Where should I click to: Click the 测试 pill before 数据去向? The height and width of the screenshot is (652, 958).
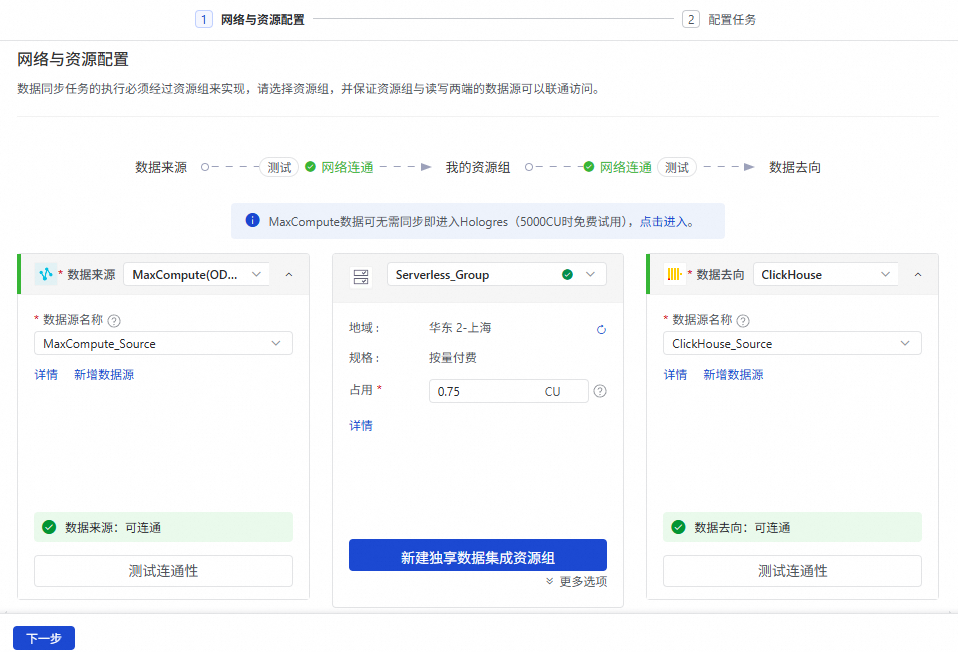click(x=677, y=167)
